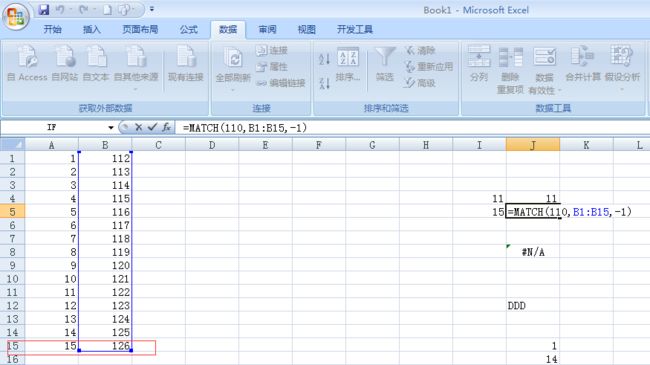
Task: Open 高级 advanced filter
Action: tap(420, 83)
